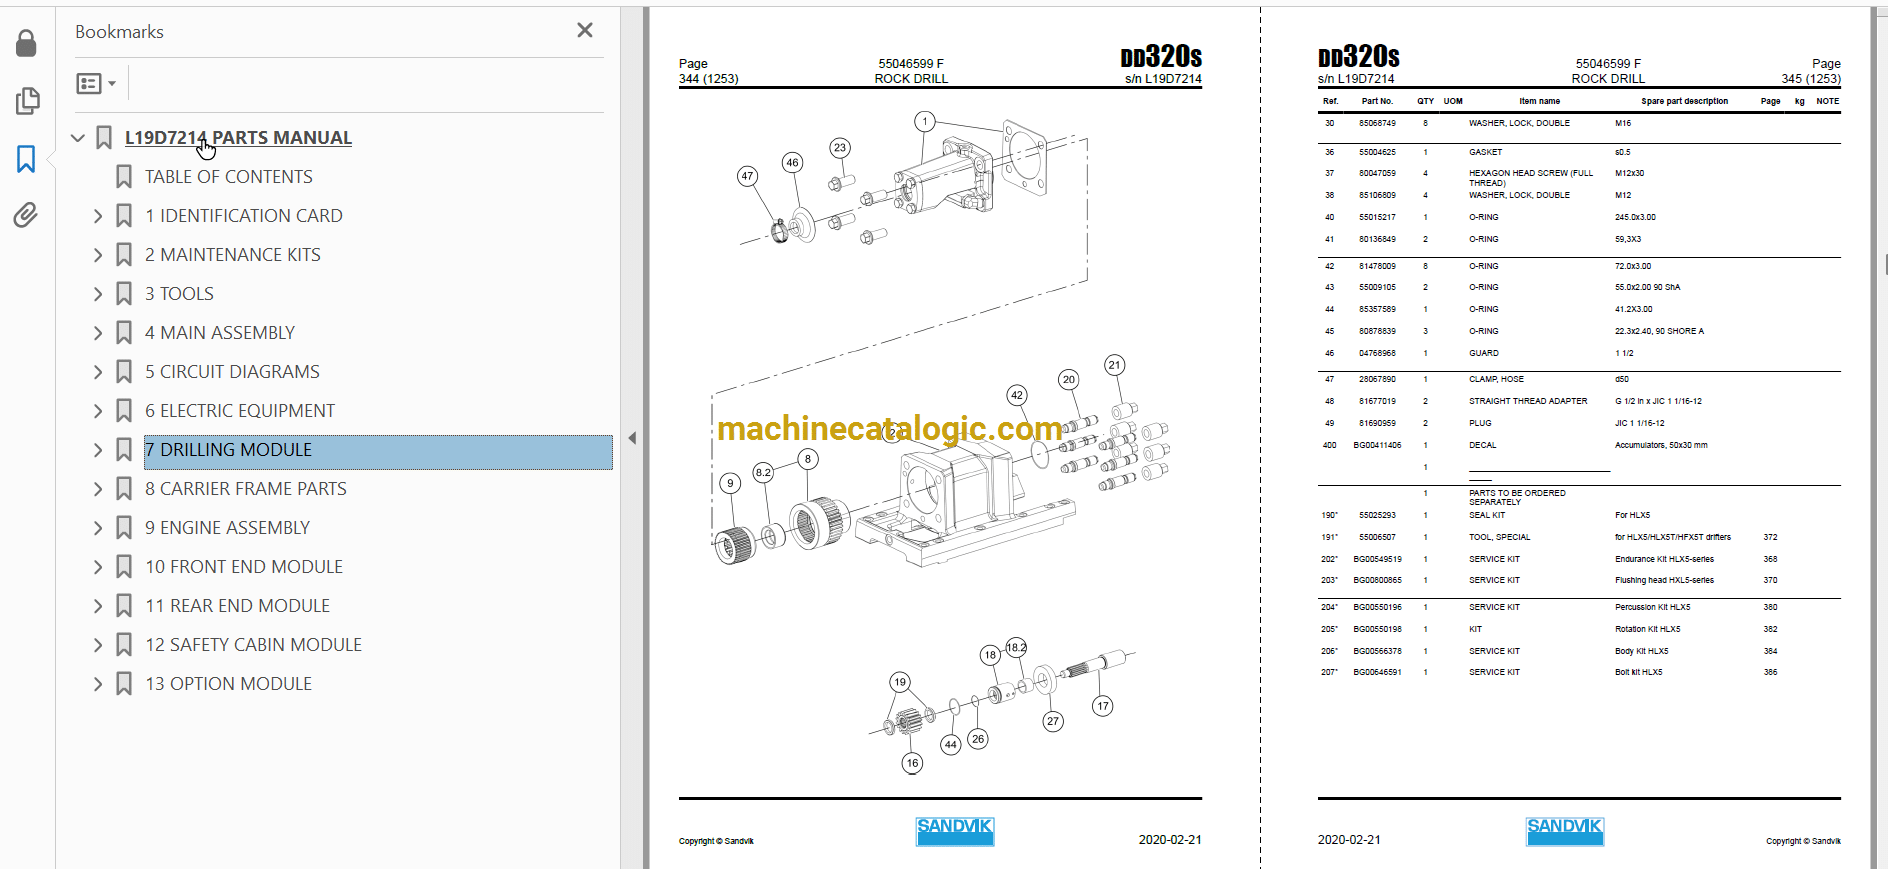Click the bookmark icon beside 5 CIRCUIT DIAGRAMS
Viewport: 1888px width, 869px height.
124,372
